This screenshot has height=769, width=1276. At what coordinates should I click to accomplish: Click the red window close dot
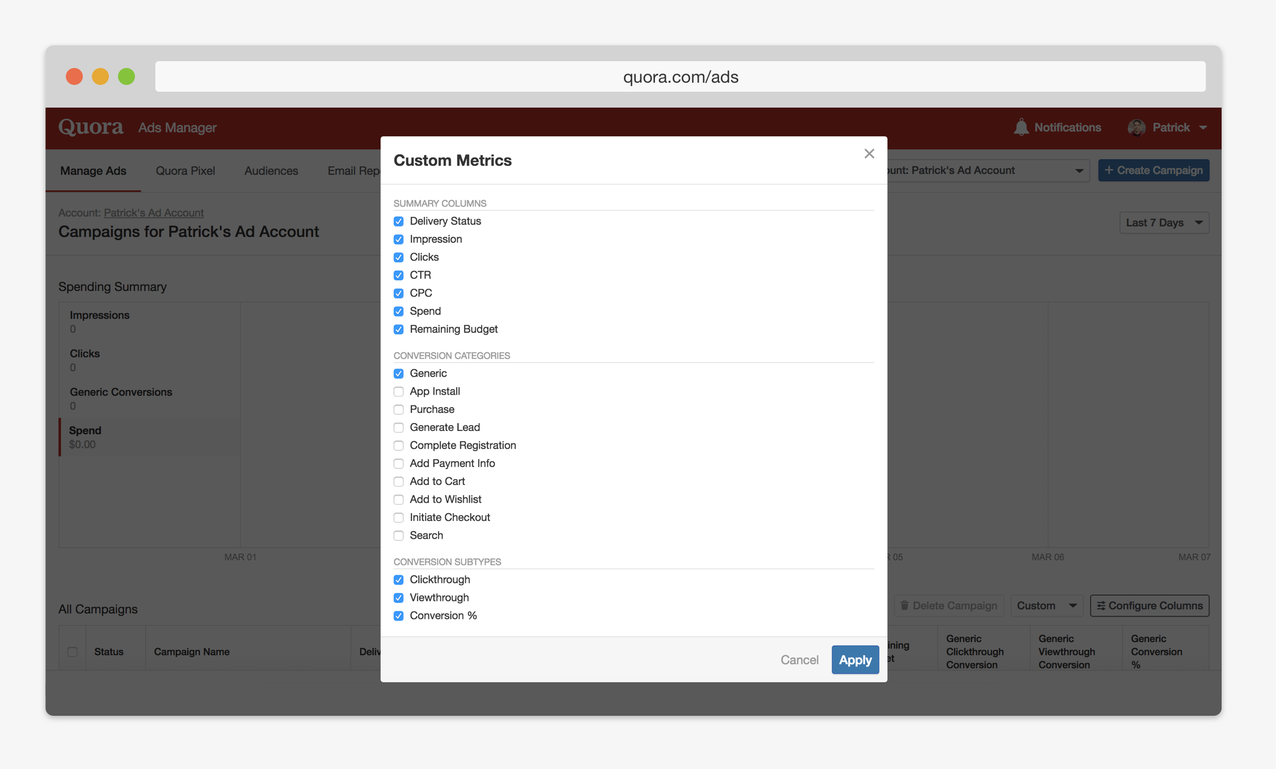[74, 77]
